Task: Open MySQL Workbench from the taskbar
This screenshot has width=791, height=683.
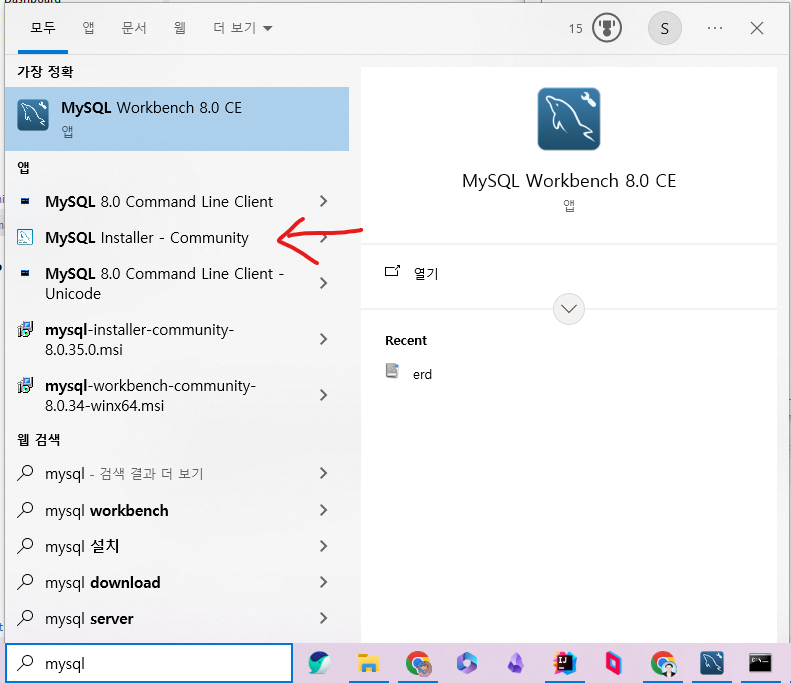Action: click(x=711, y=663)
